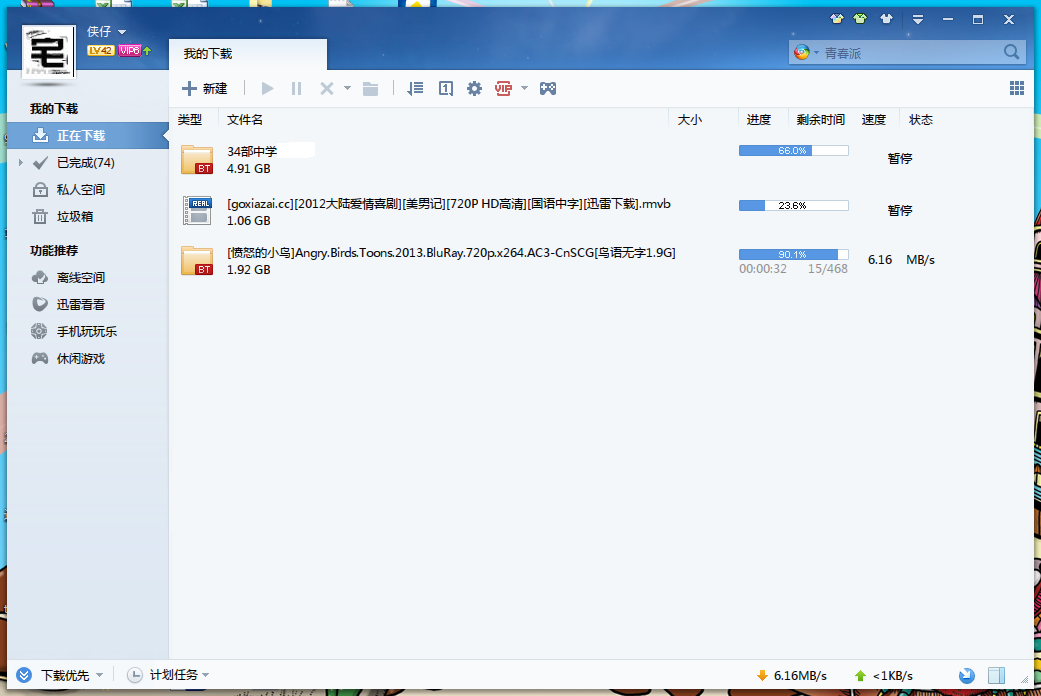Click the 23.6% progress bar
Image resolution: width=1041 pixels, height=696 pixels.
coord(793,206)
